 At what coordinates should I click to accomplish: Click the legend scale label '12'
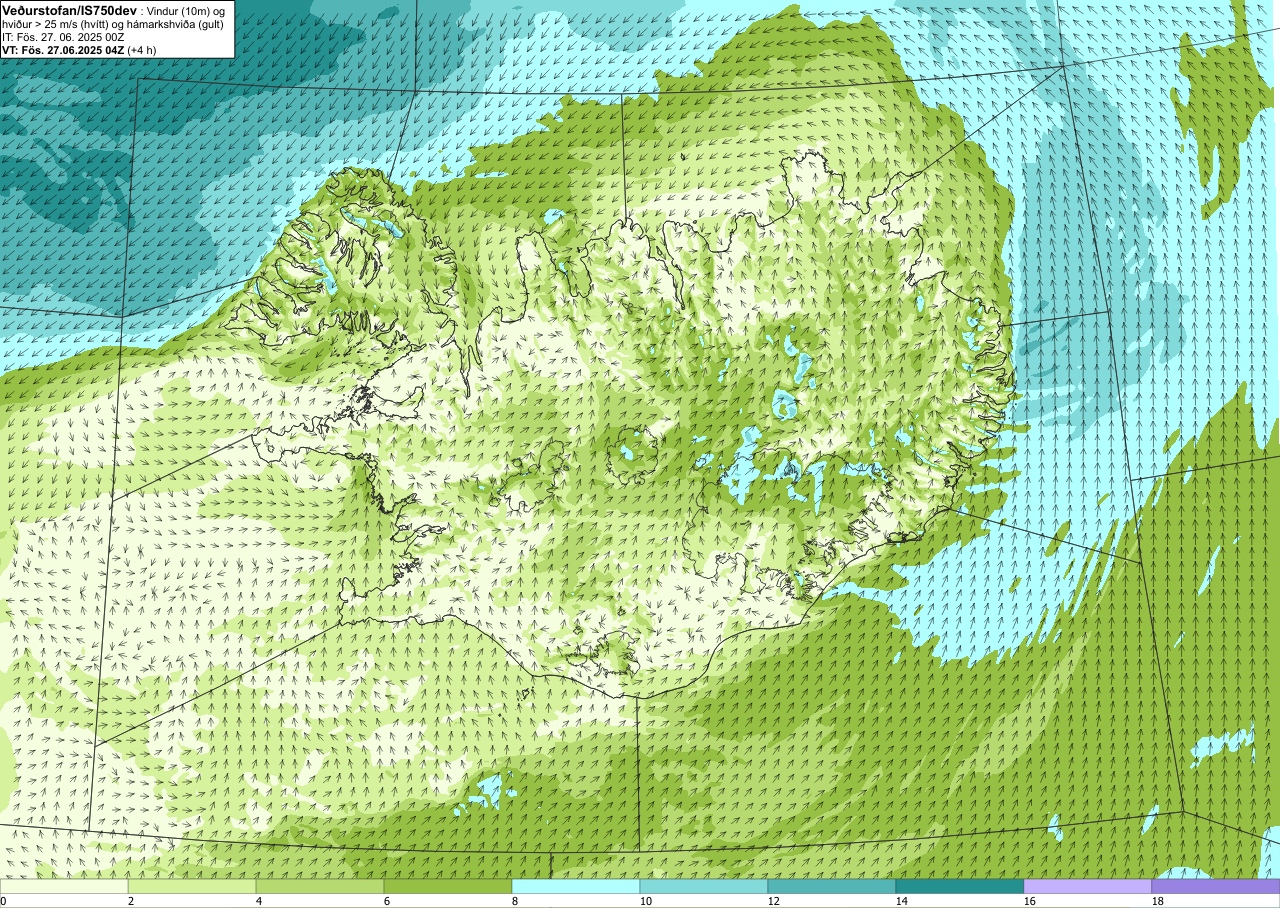[774, 901]
